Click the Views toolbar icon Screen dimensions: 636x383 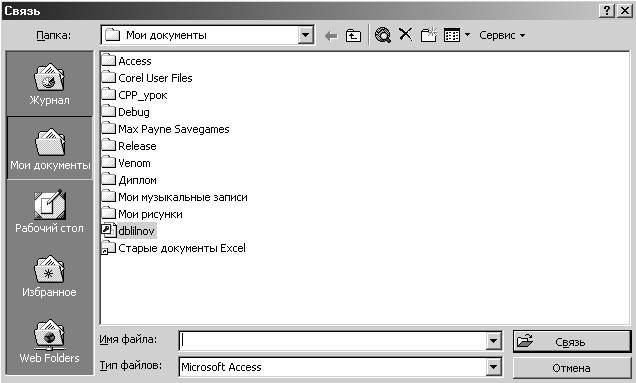452,35
